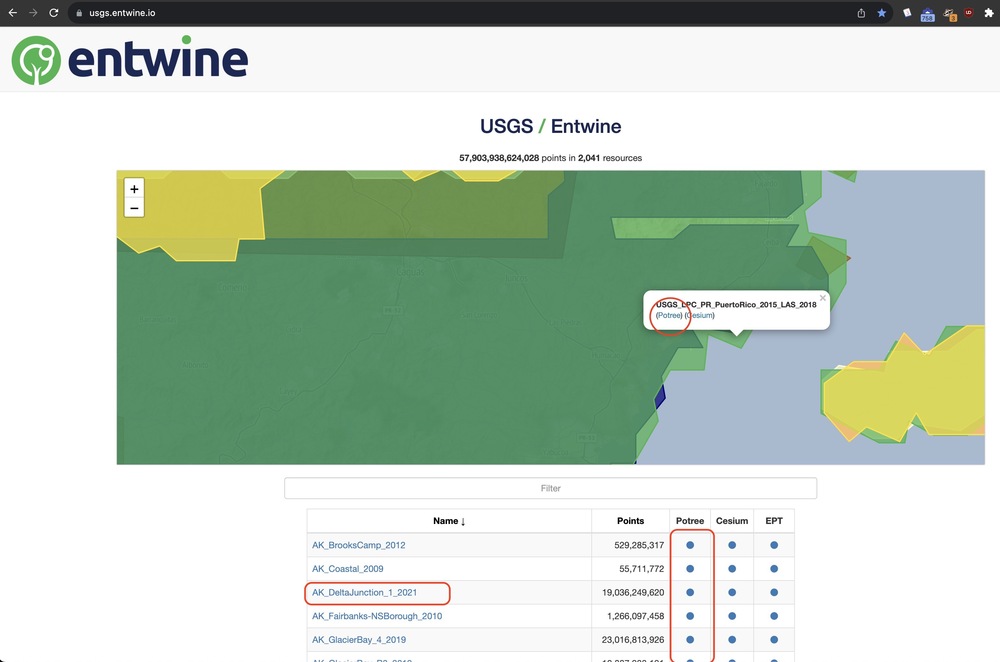The image size is (1000, 662).
Task: Open EPT dot for AK_GlacierBay_4_2019
Action: 774,640
